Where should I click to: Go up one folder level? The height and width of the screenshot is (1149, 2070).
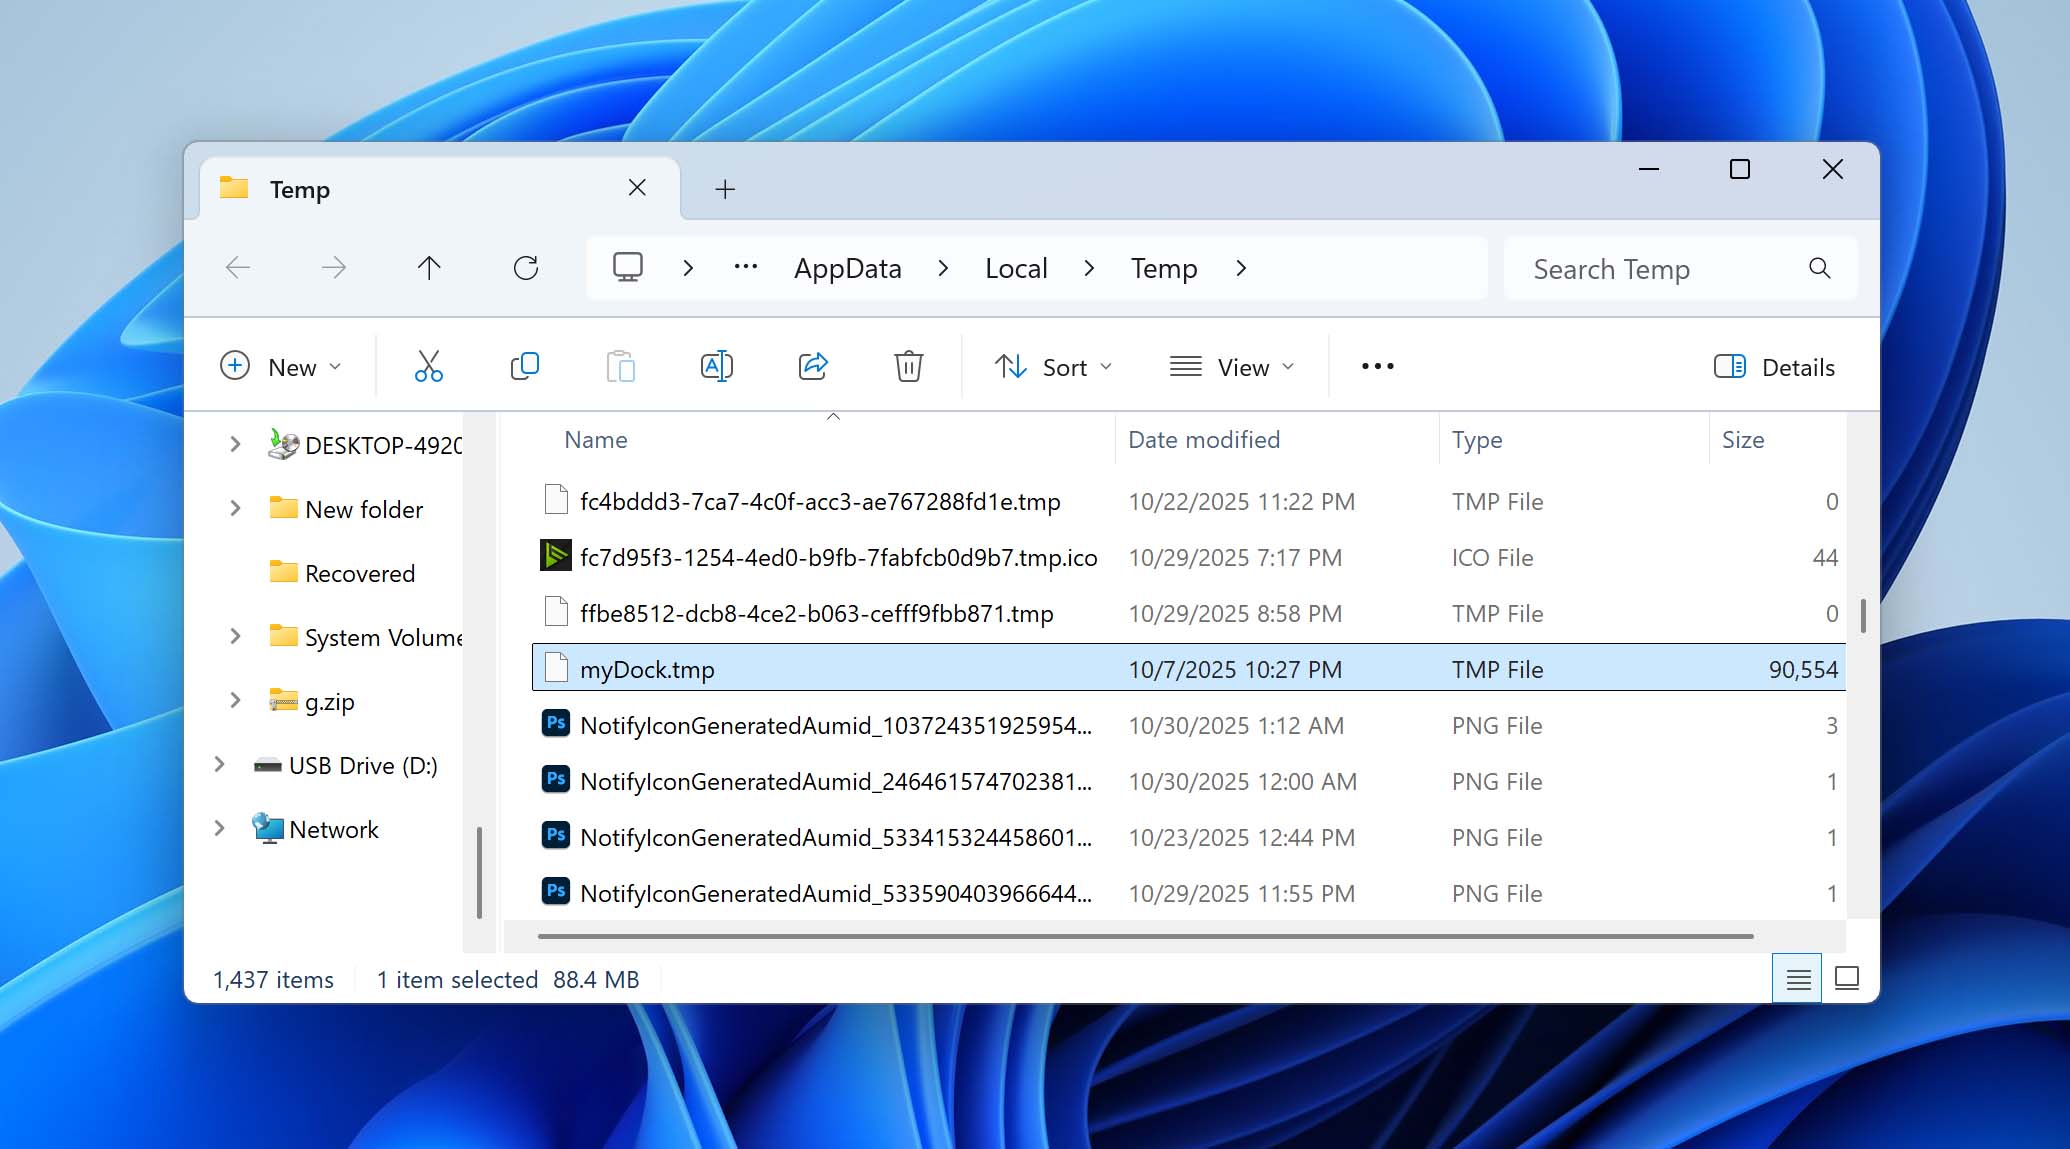(x=429, y=268)
